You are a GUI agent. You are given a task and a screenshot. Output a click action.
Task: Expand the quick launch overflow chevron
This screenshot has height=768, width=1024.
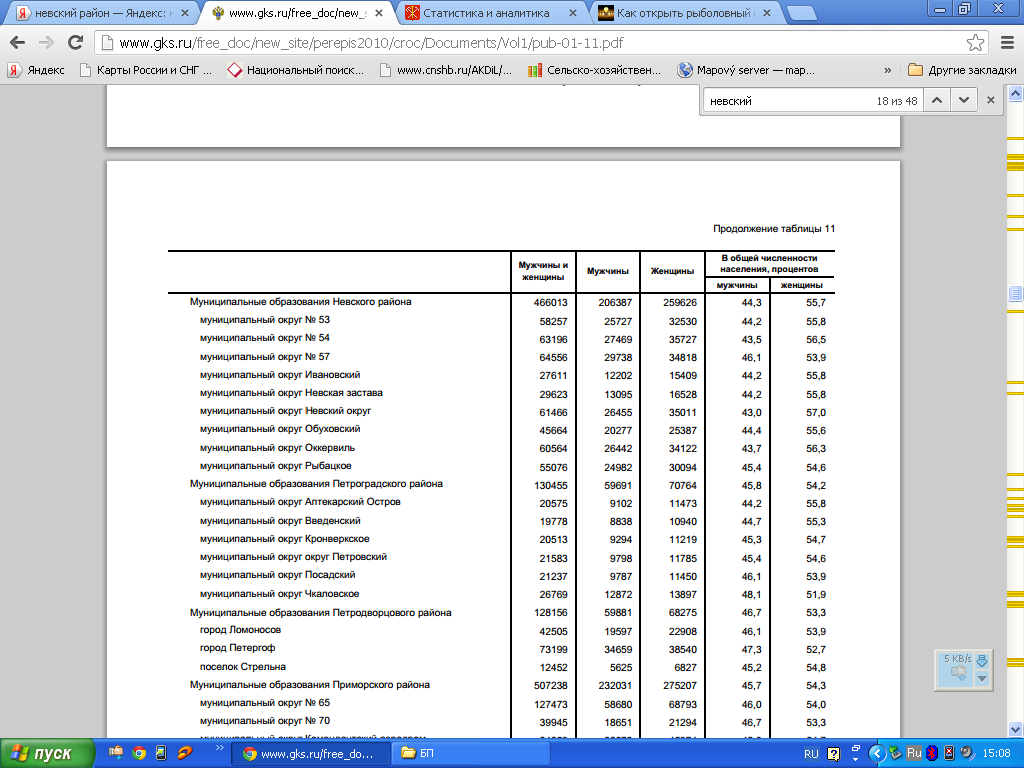(219, 748)
